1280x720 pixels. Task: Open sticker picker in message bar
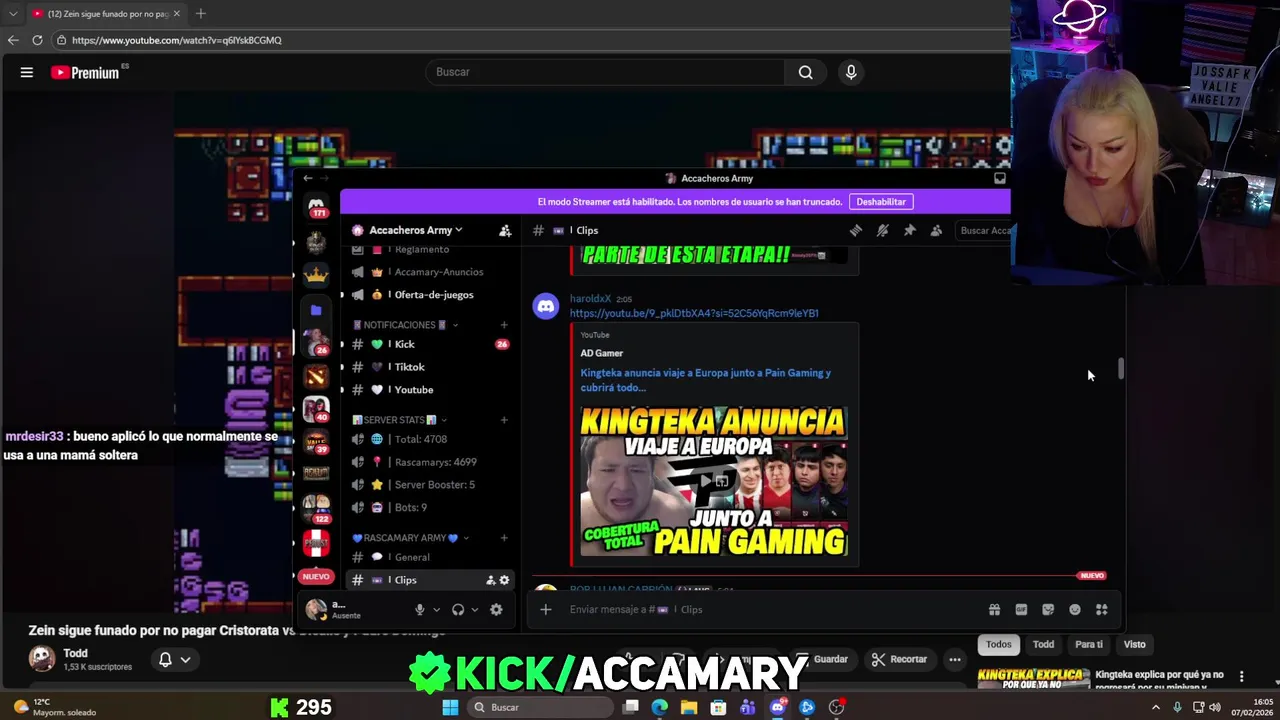1048,610
